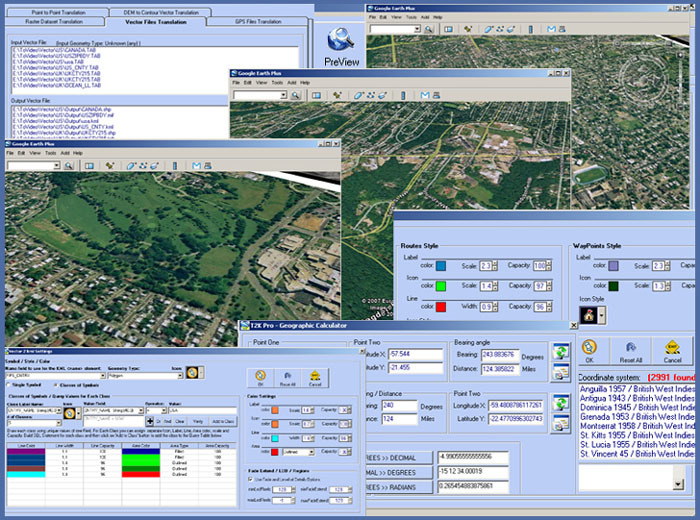This screenshot has width=700, height=520.
Task: Click WayPoints Style Label lavender color swatch
Action: tap(613, 266)
